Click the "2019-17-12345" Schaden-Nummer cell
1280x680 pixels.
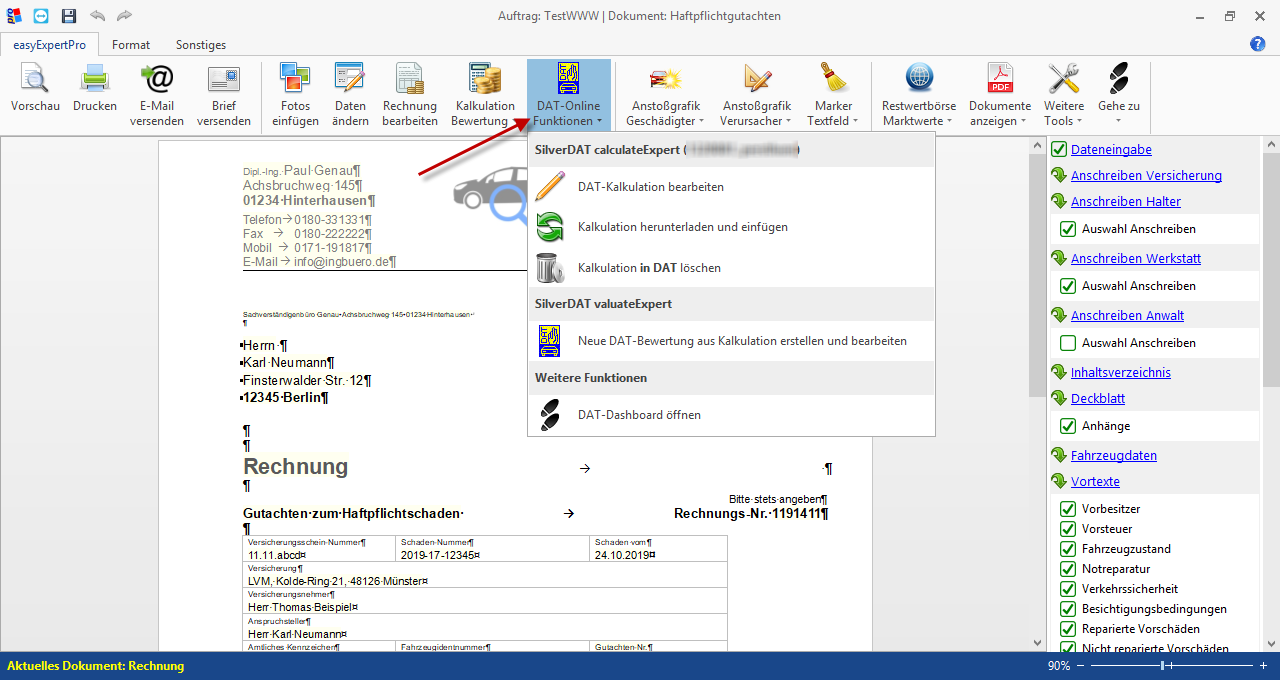pyautogui.click(x=493, y=549)
